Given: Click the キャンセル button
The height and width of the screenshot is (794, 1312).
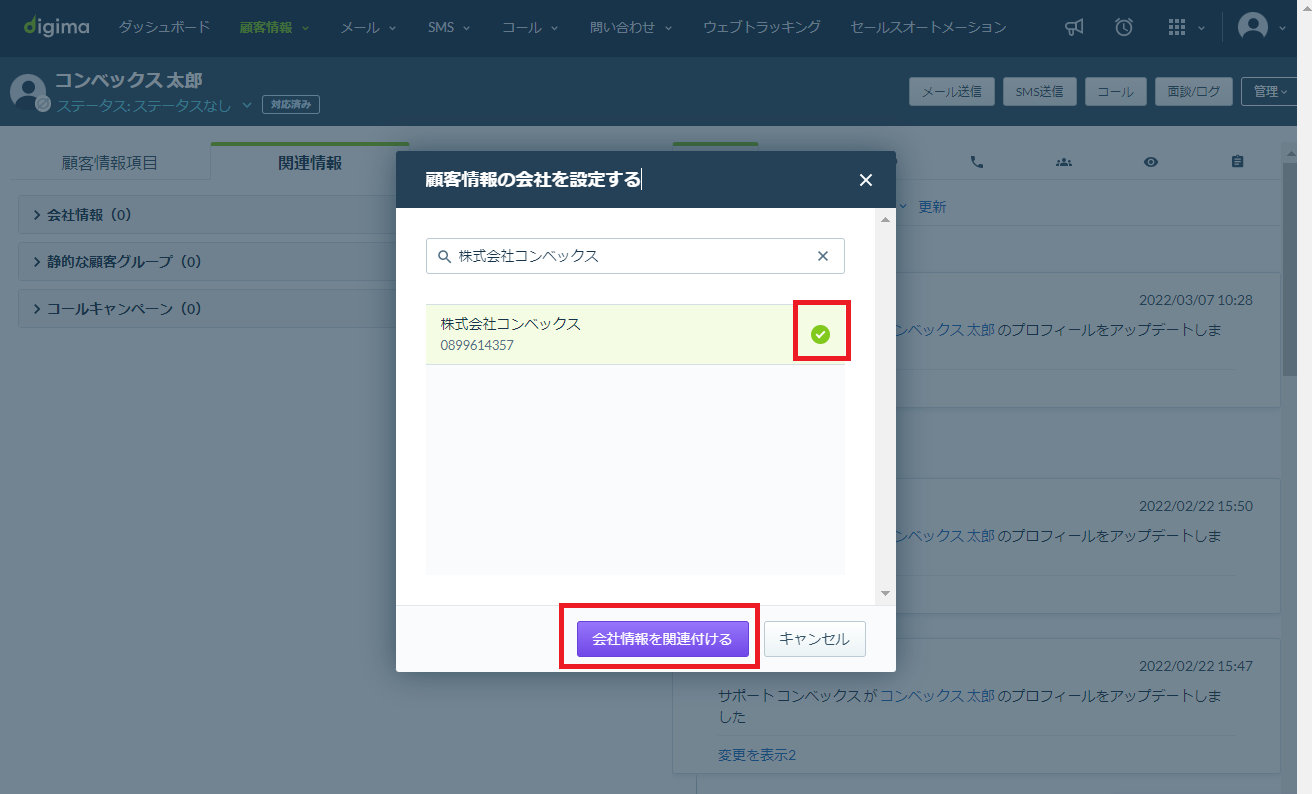Looking at the screenshot, I should click(x=814, y=639).
